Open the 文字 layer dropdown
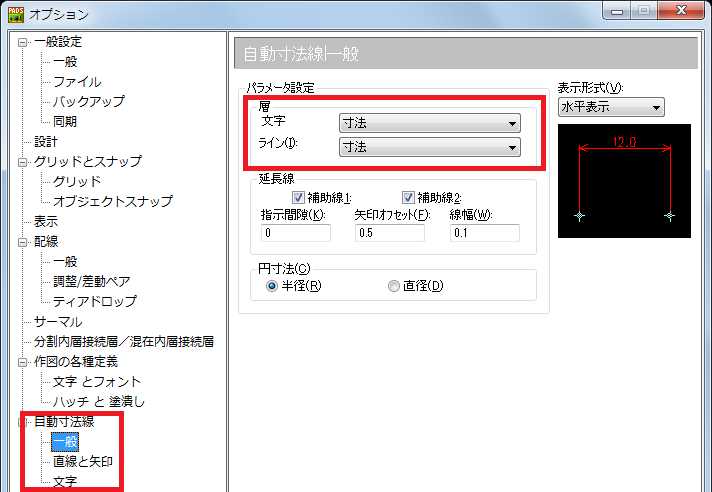712x492 pixels. coord(430,123)
